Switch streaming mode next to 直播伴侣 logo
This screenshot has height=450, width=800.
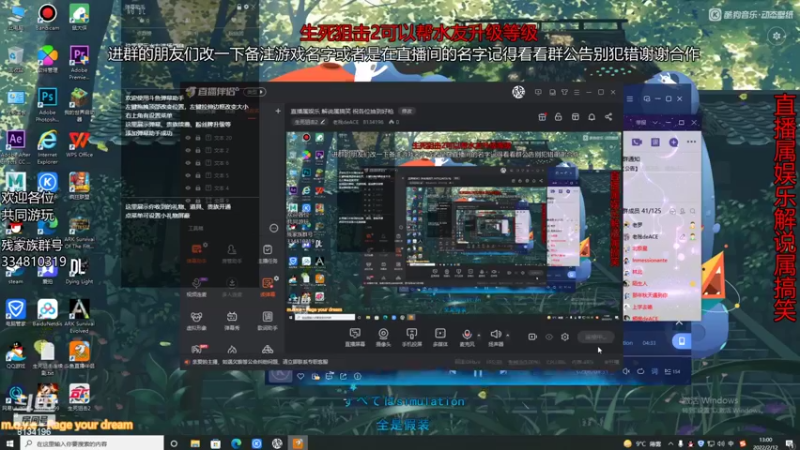(255, 92)
